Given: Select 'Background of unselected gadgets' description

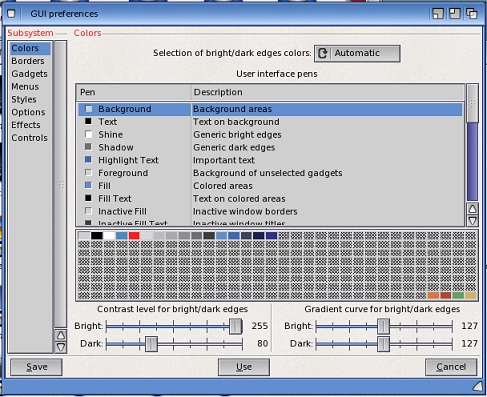Looking at the screenshot, I should pyautogui.click(x=267, y=173).
